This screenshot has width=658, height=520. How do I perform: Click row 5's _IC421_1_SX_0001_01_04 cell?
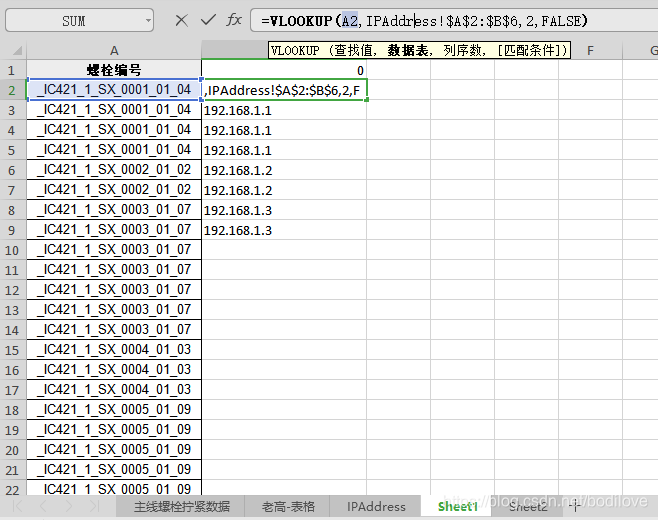114,150
